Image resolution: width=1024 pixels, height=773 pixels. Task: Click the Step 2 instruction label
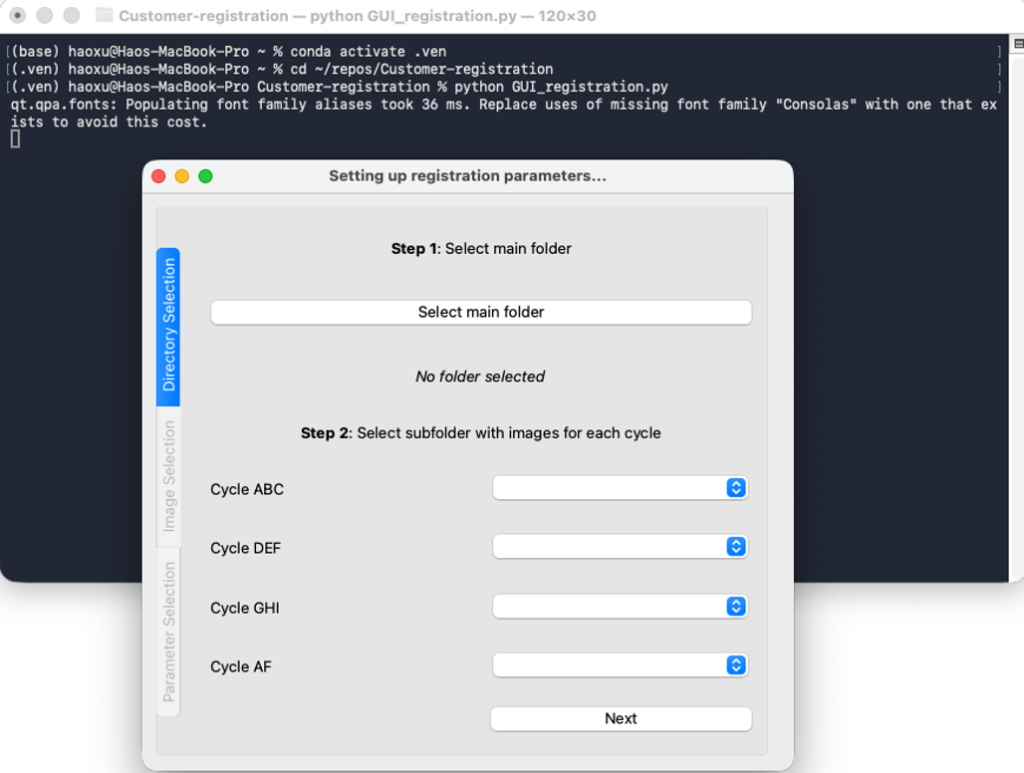point(480,433)
